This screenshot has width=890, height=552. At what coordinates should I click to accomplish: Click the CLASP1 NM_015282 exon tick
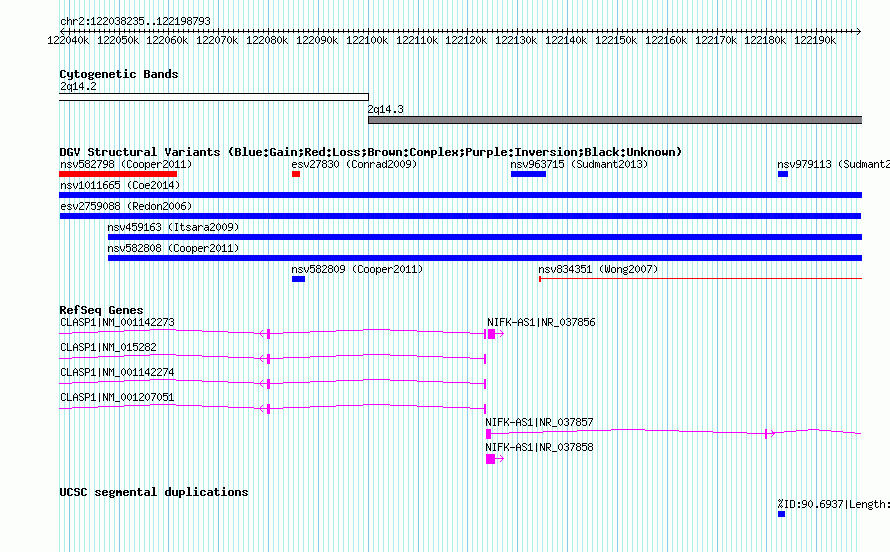(x=268, y=359)
